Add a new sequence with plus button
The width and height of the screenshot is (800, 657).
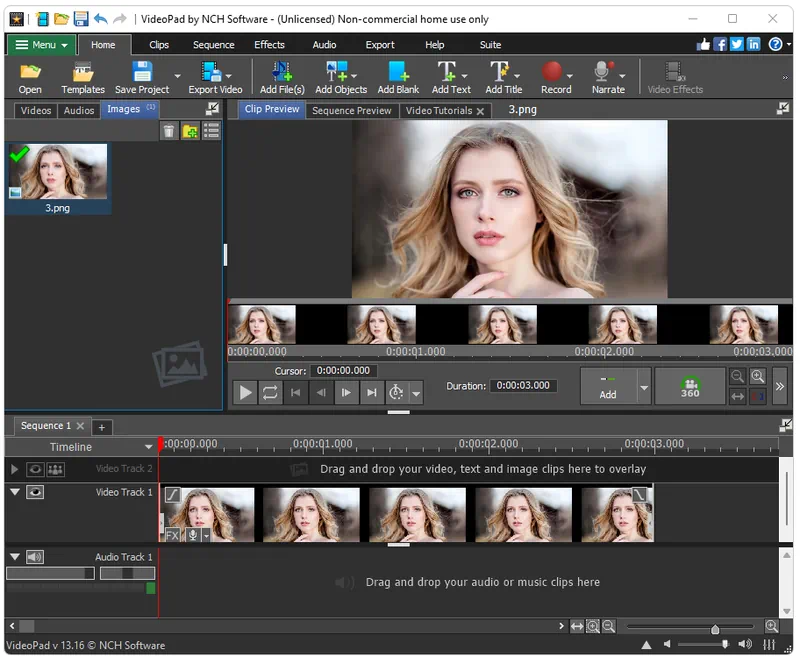(x=102, y=427)
